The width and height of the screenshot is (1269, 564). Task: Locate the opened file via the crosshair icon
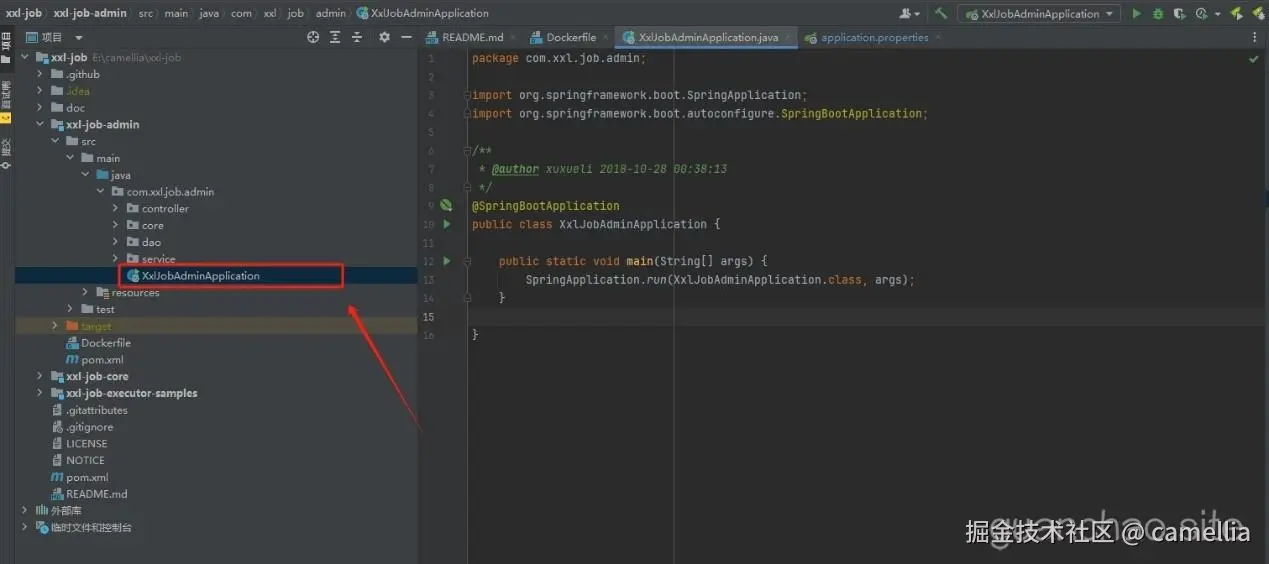313,37
